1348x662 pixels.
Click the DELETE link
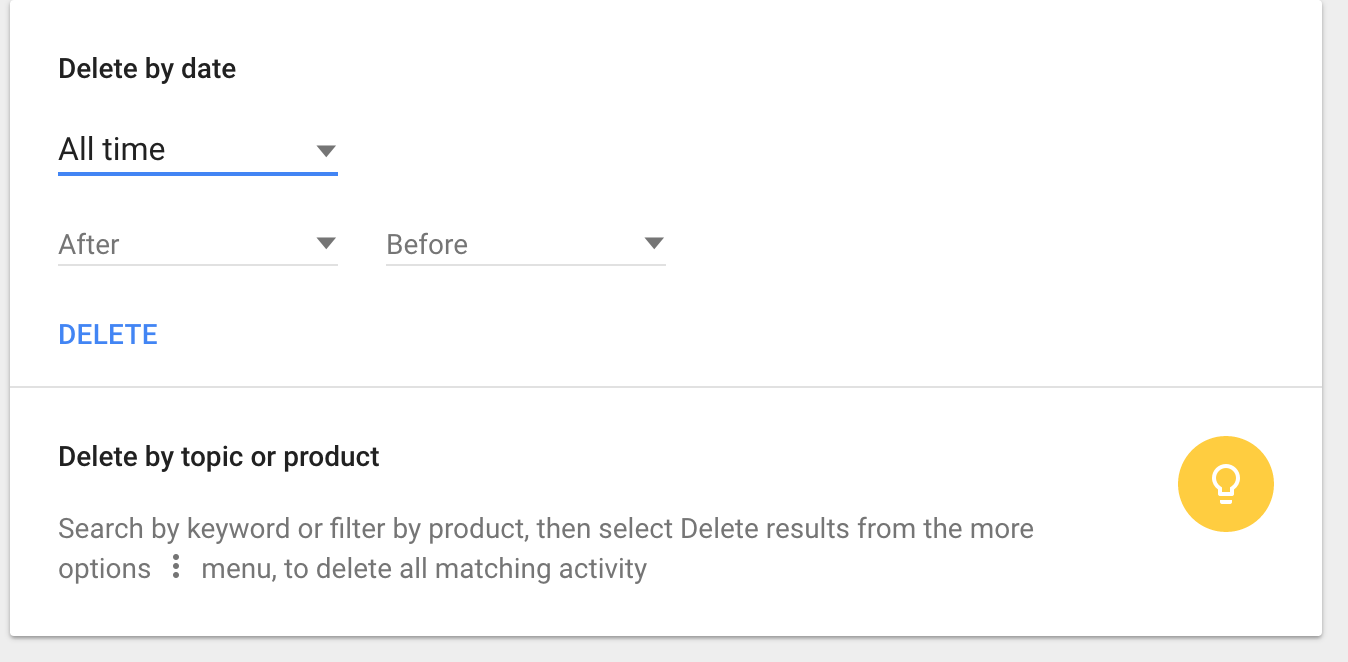click(x=107, y=334)
